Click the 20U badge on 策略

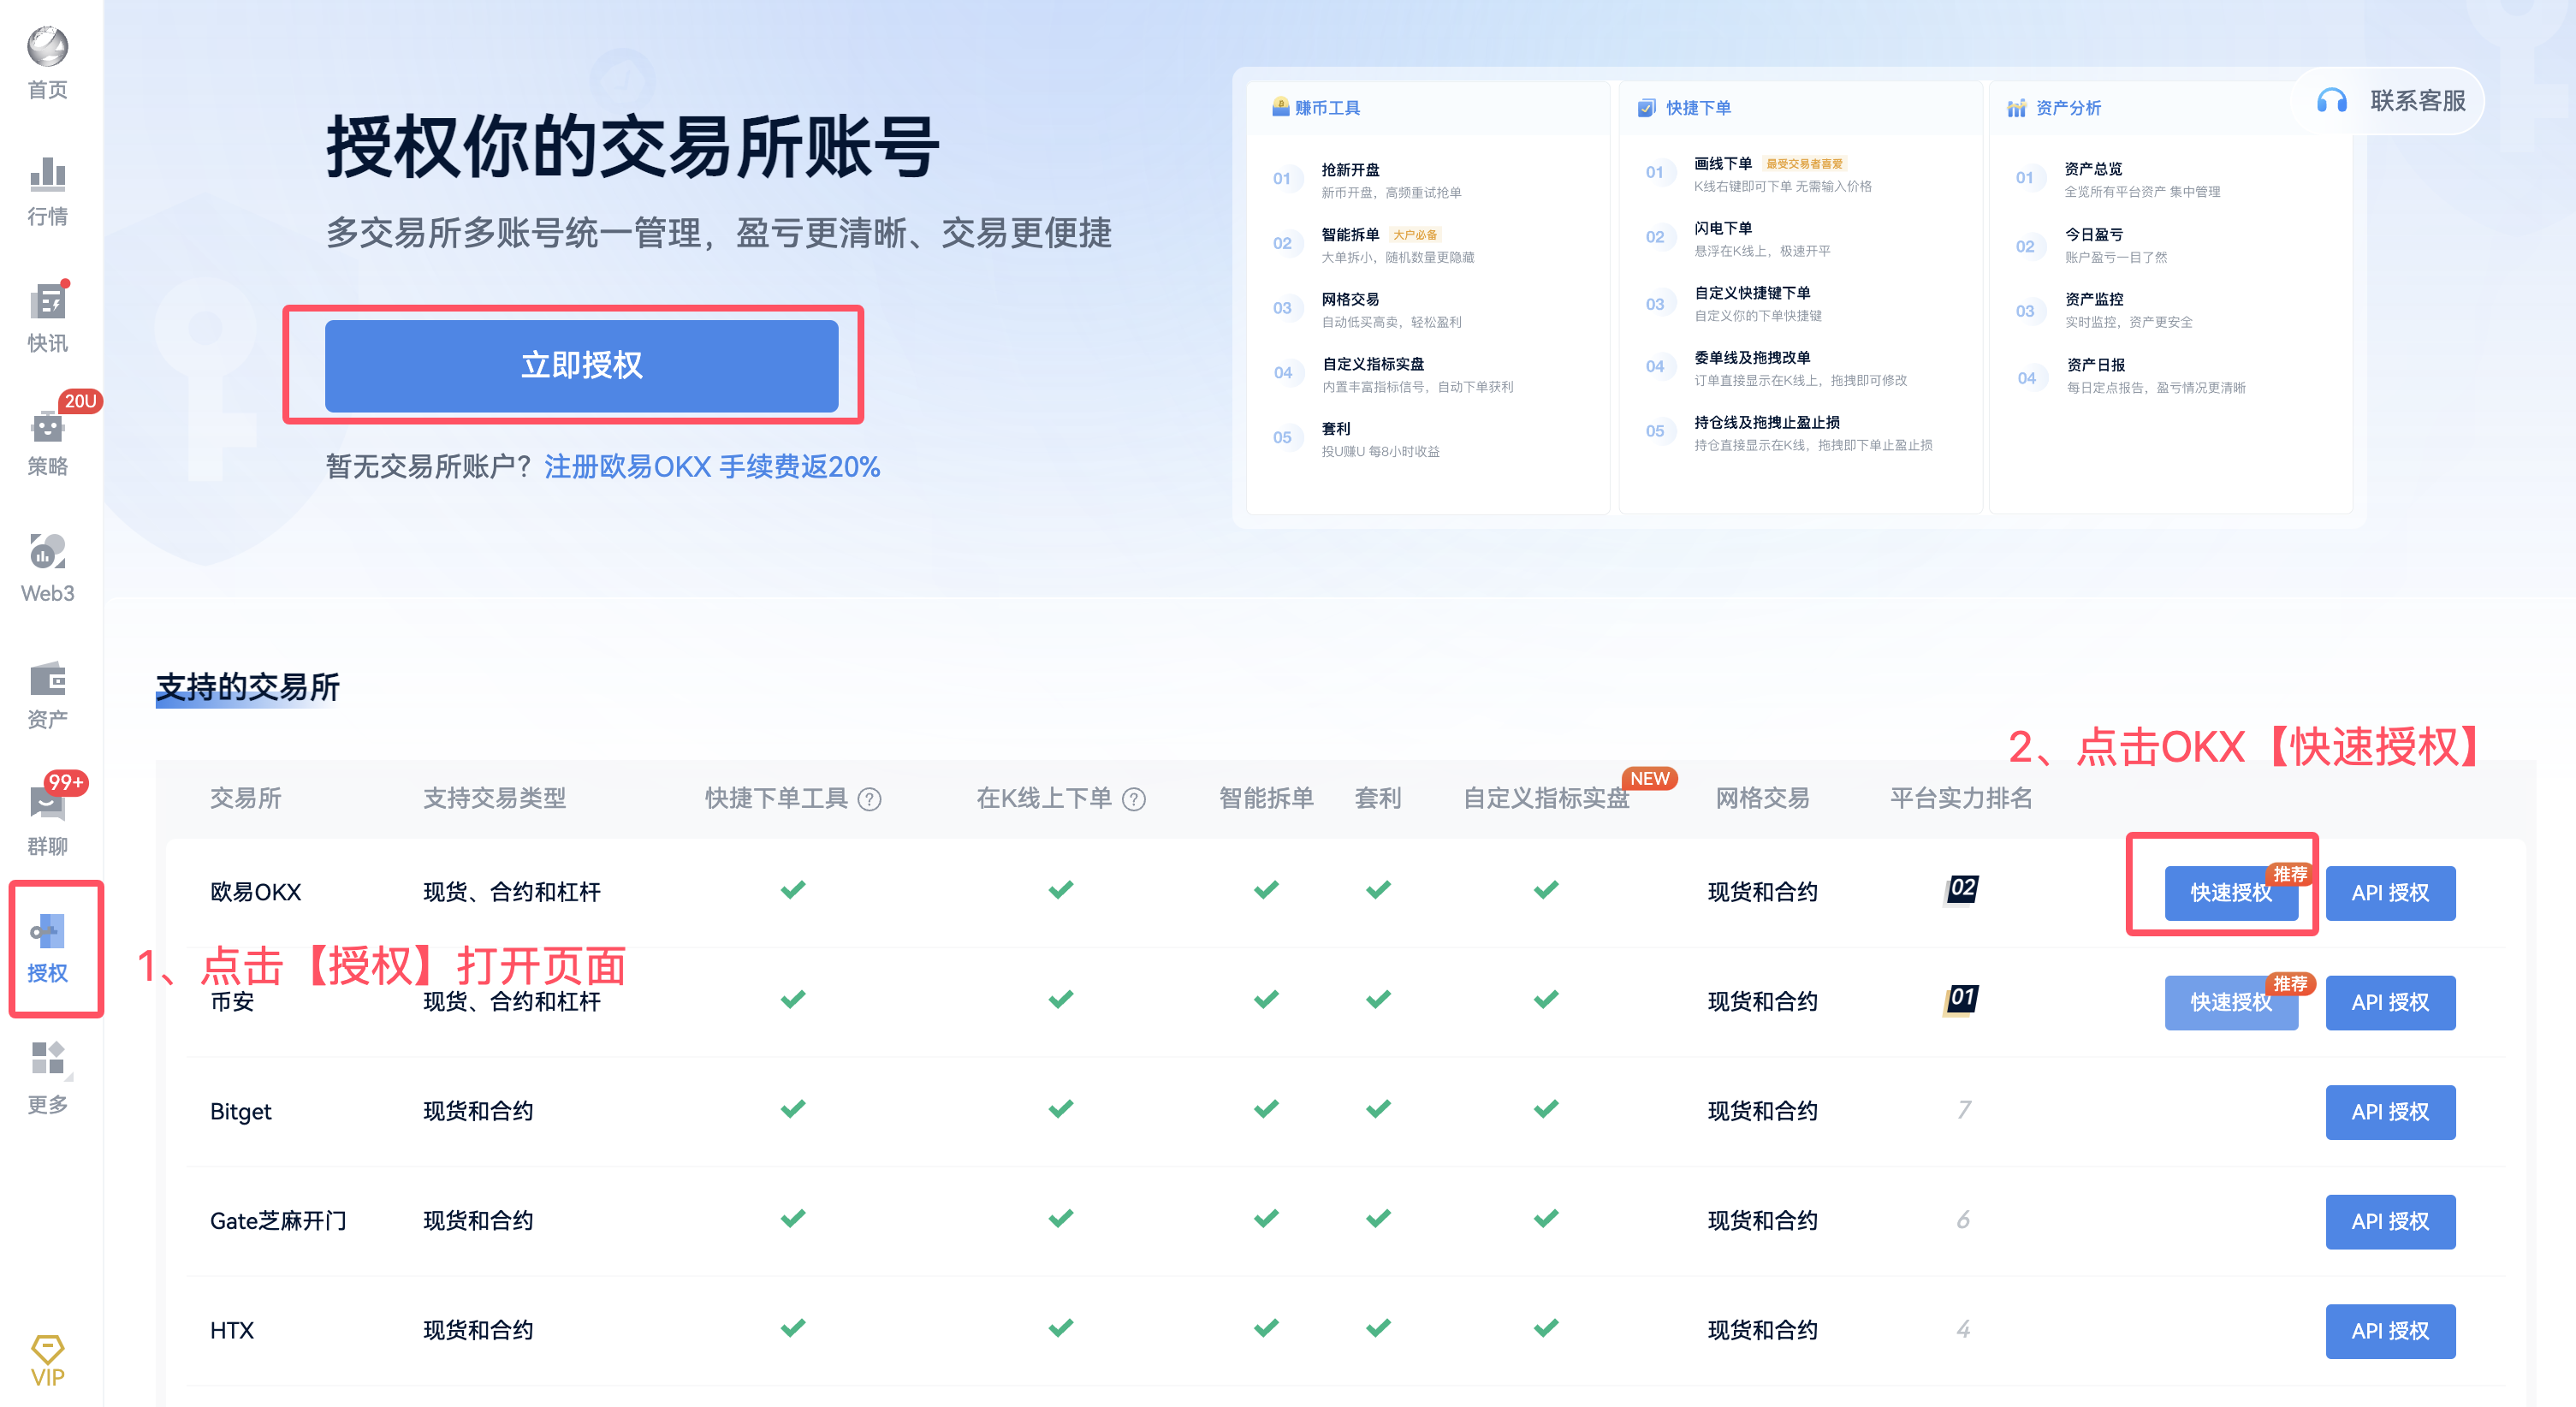pyautogui.click(x=80, y=401)
